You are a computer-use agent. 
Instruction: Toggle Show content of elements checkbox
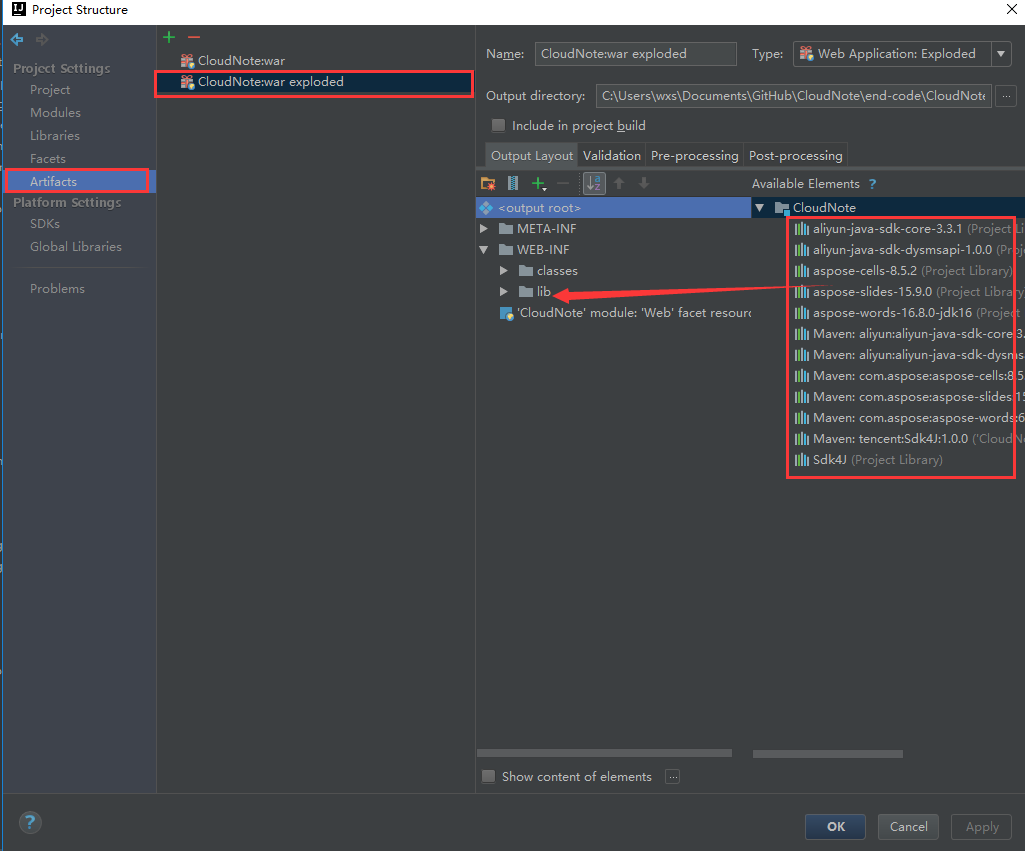(x=488, y=776)
